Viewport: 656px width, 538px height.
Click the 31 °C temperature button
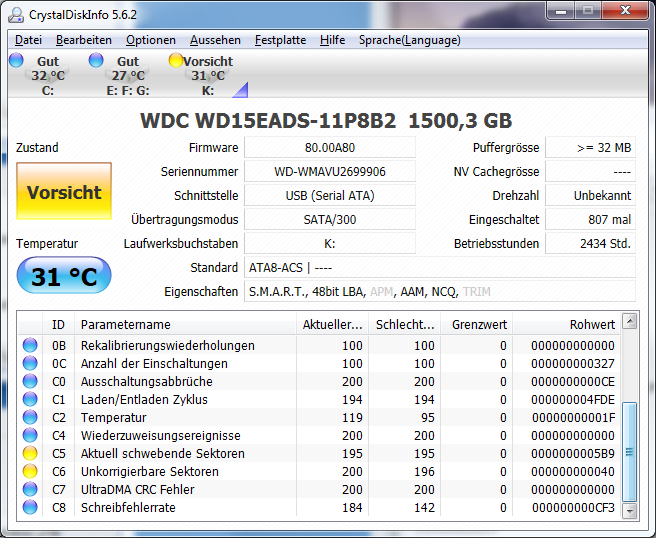point(64,276)
